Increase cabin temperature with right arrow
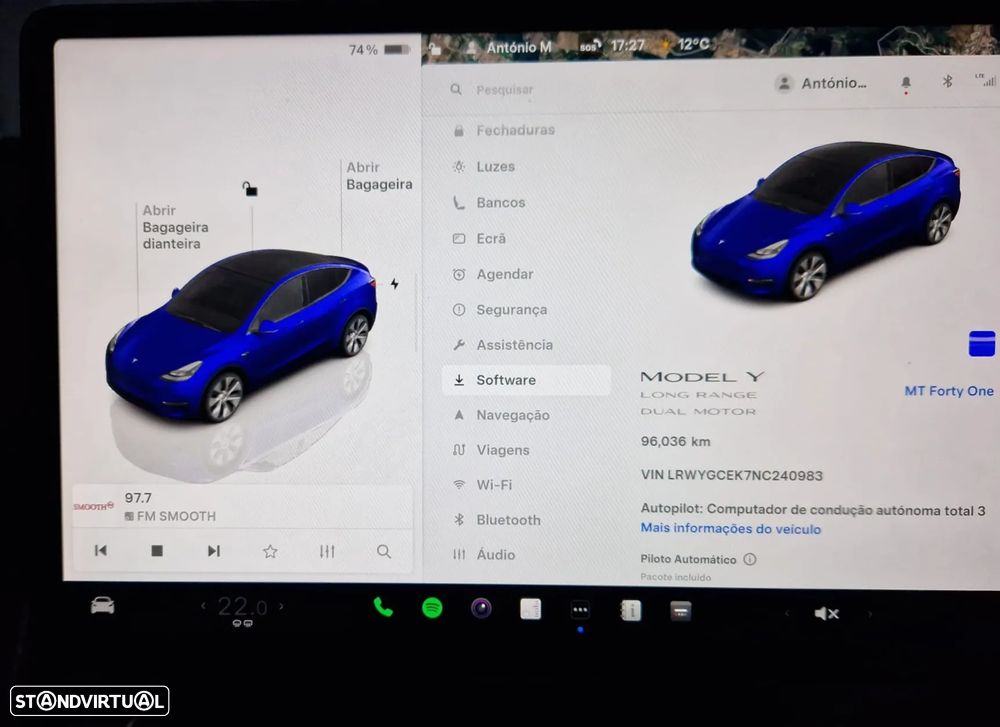The height and width of the screenshot is (727, 1000). pos(281,606)
